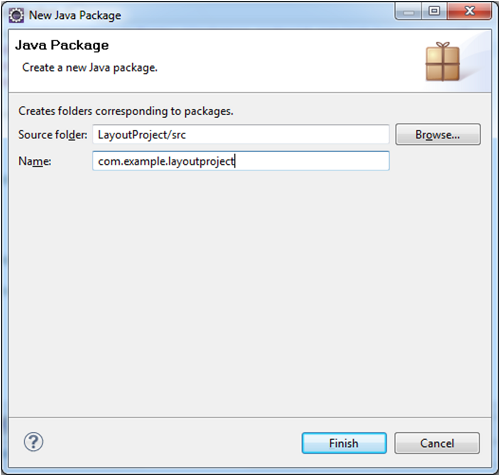Click the gift-box package icon in the banner
The image size is (500, 476).
click(443, 62)
